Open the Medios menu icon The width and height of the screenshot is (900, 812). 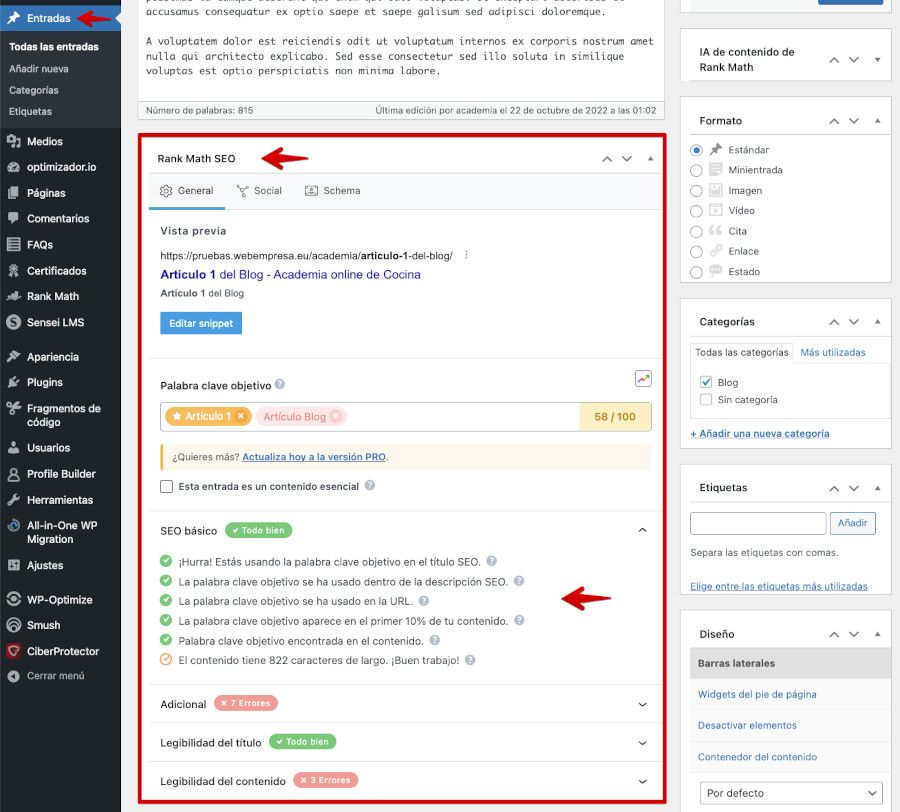(x=14, y=141)
